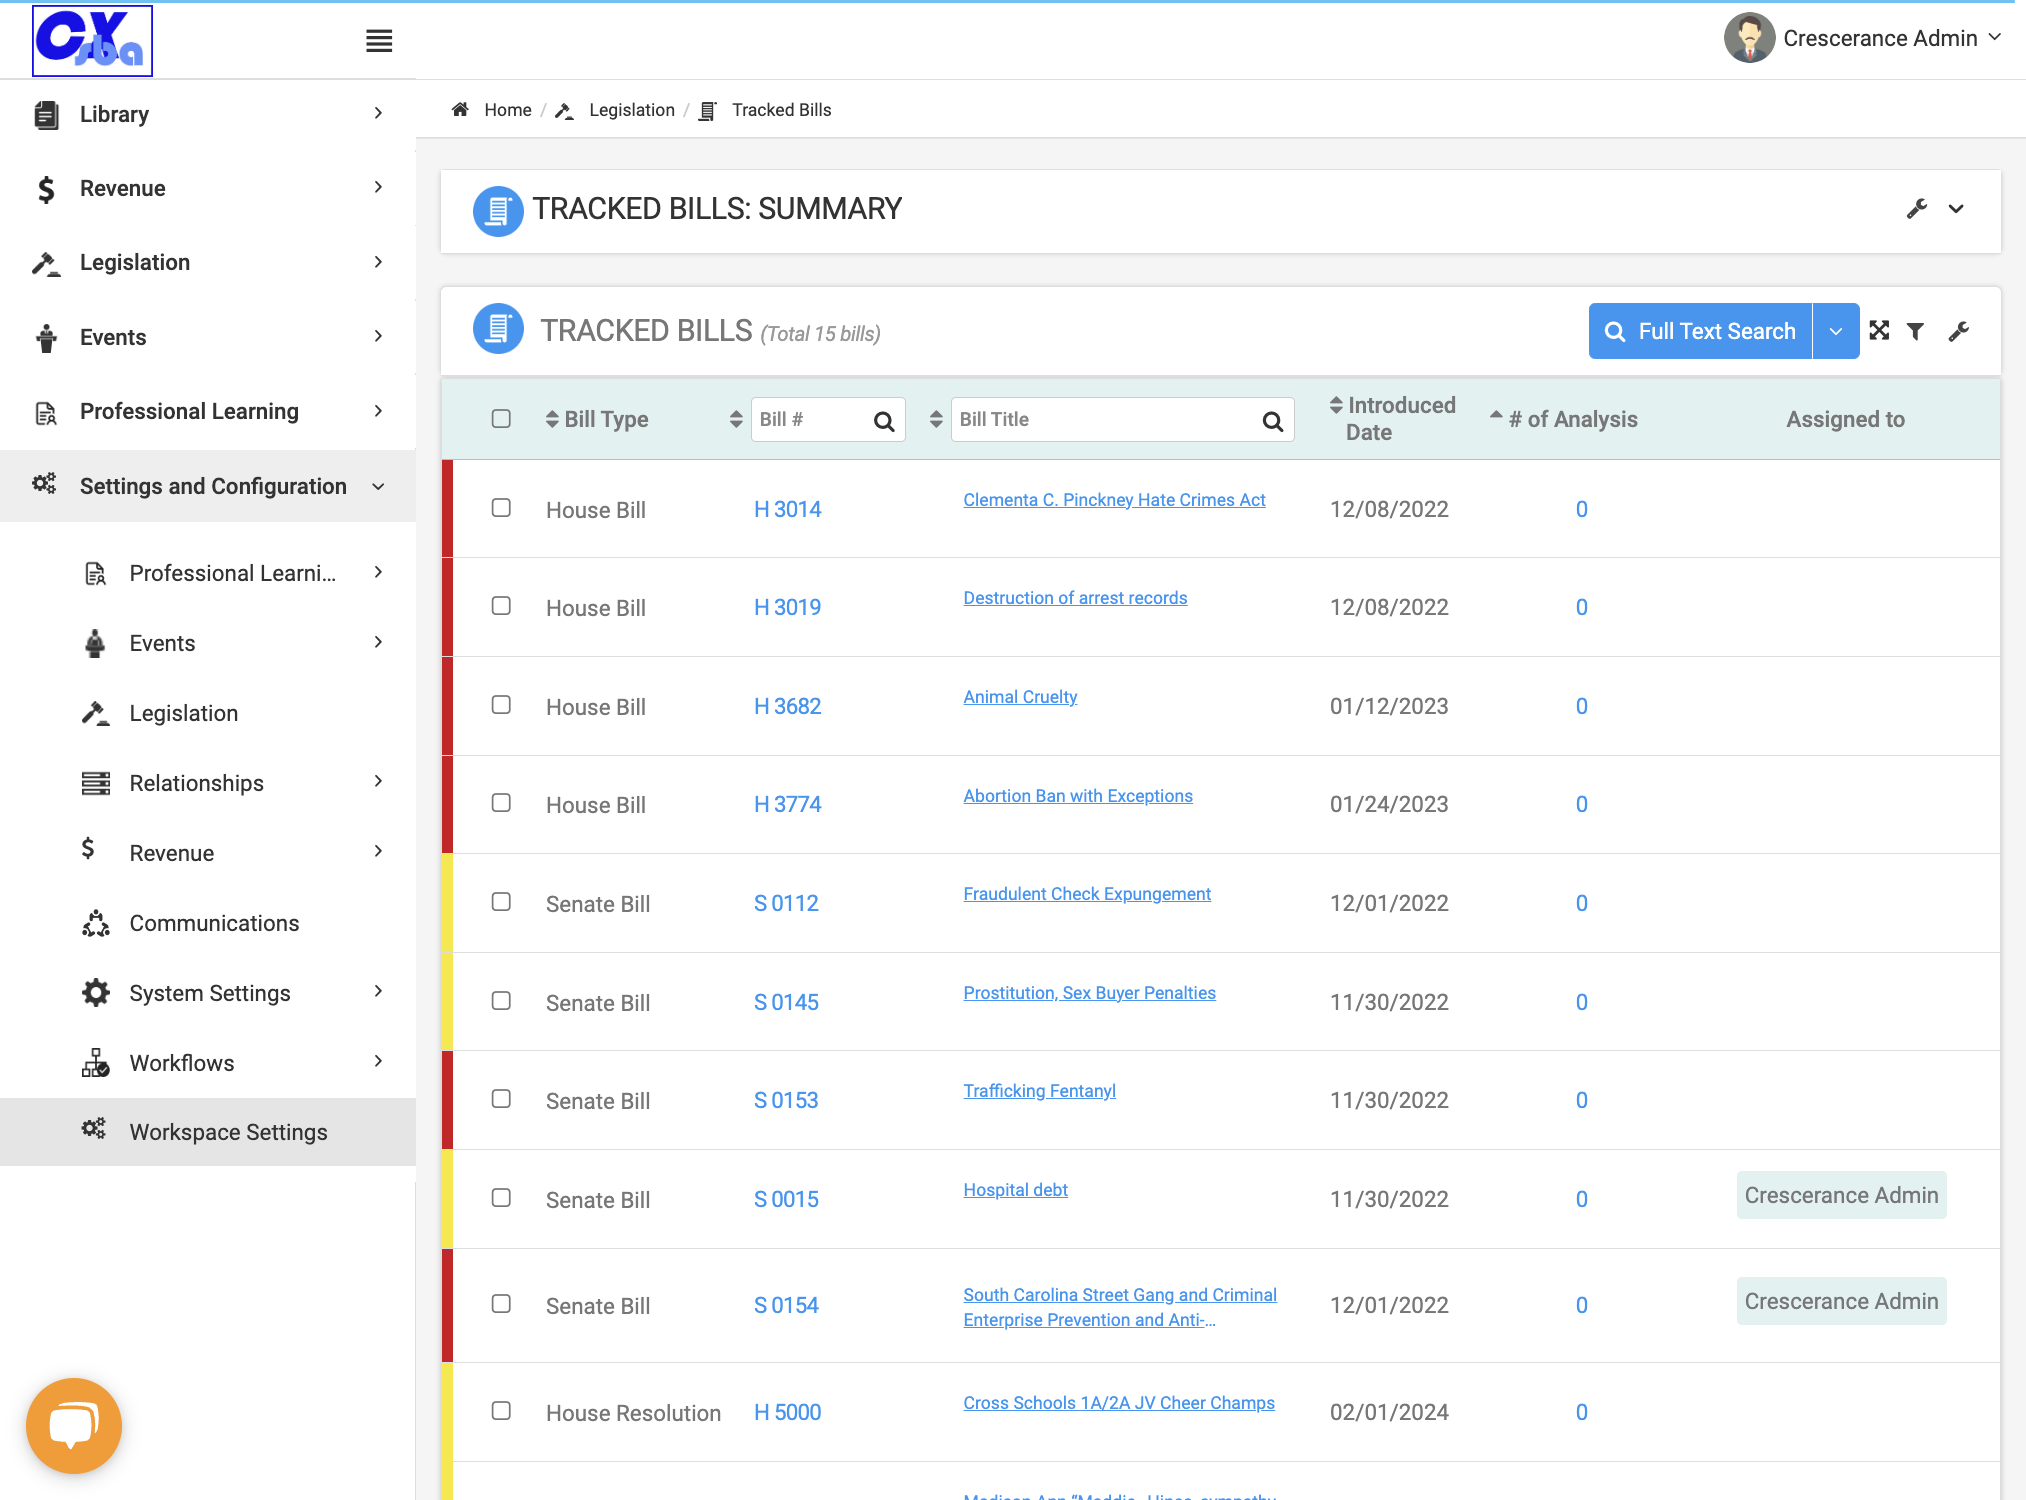The height and width of the screenshot is (1500, 2026).
Task: Collapse Settings and Configuration menu
Action: coord(208,486)
